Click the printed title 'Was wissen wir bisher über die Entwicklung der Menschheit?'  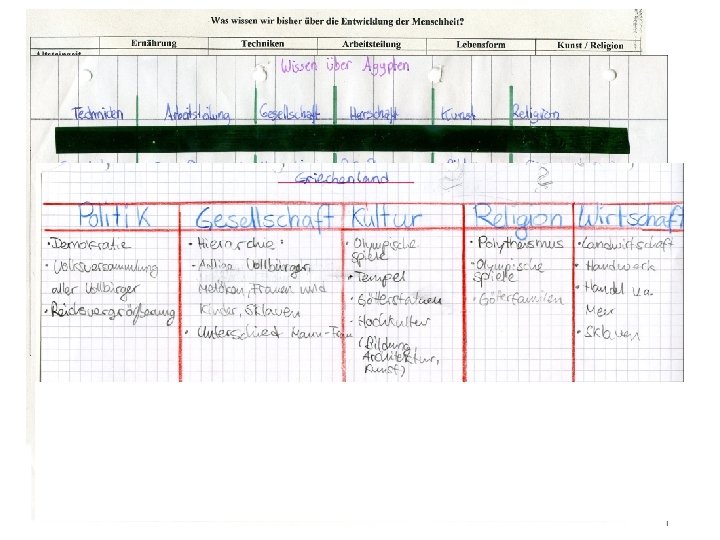click(x=337, y=21)
